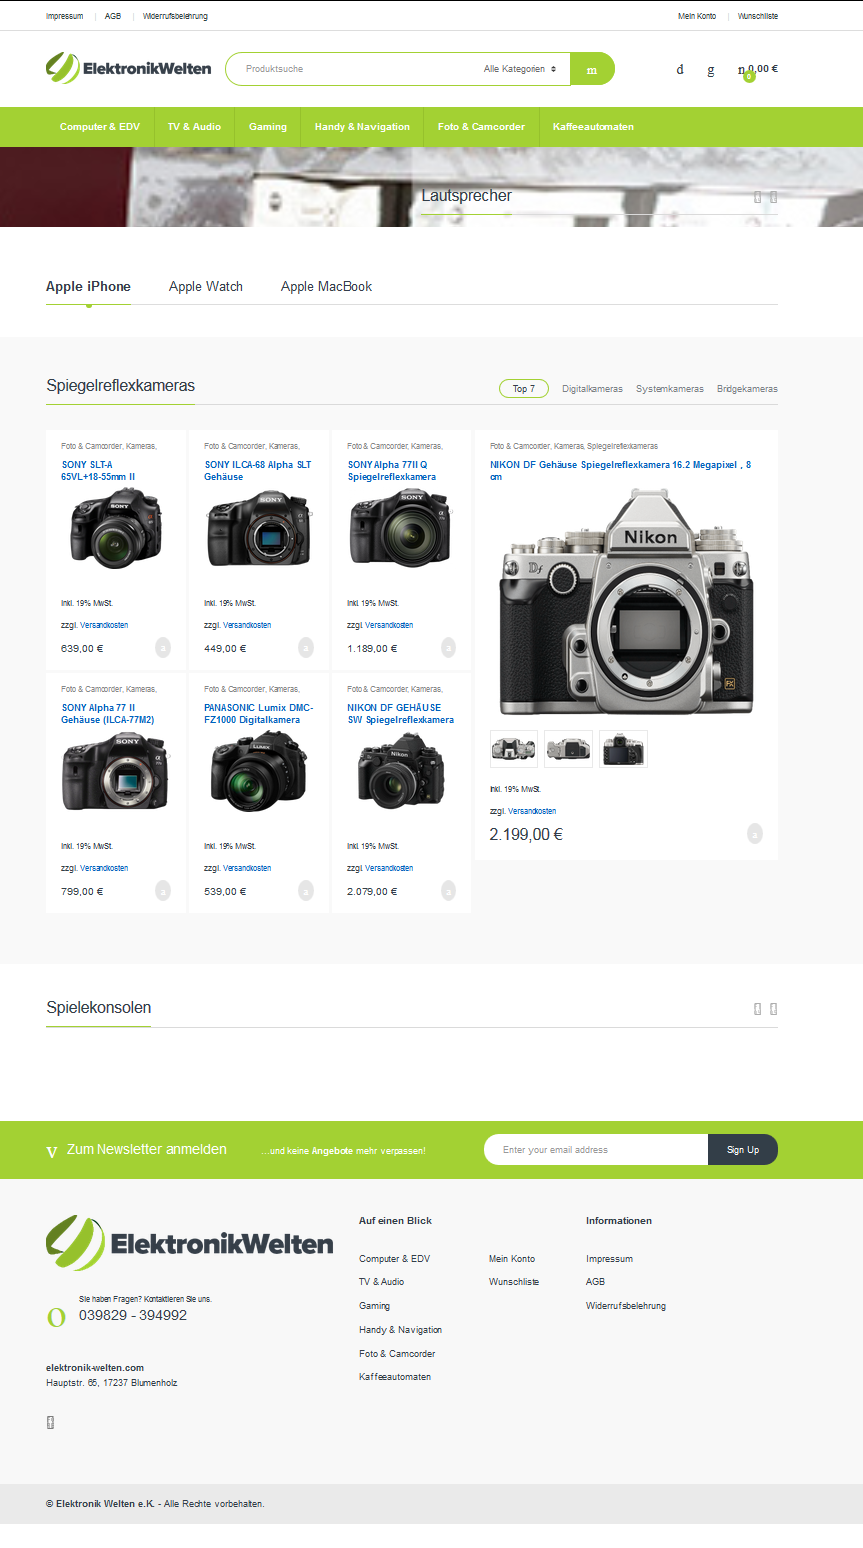The image size is (863, 1548).
Task: Open Kaffeeautomaten menu
Action: pos(593,127)
